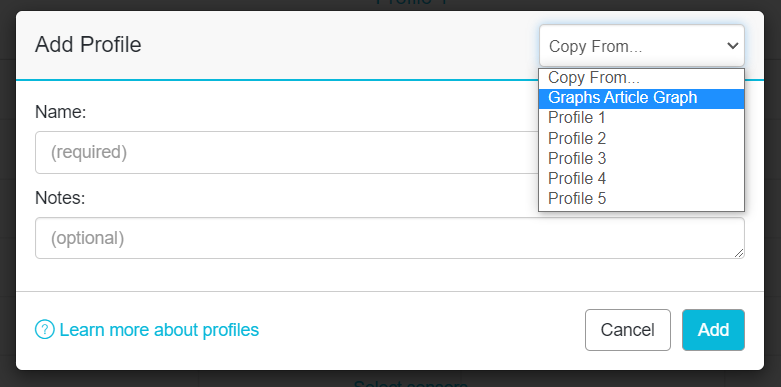Focus the optional Notes text area
The width and height of the screenshot is (781, 387).
390,238
